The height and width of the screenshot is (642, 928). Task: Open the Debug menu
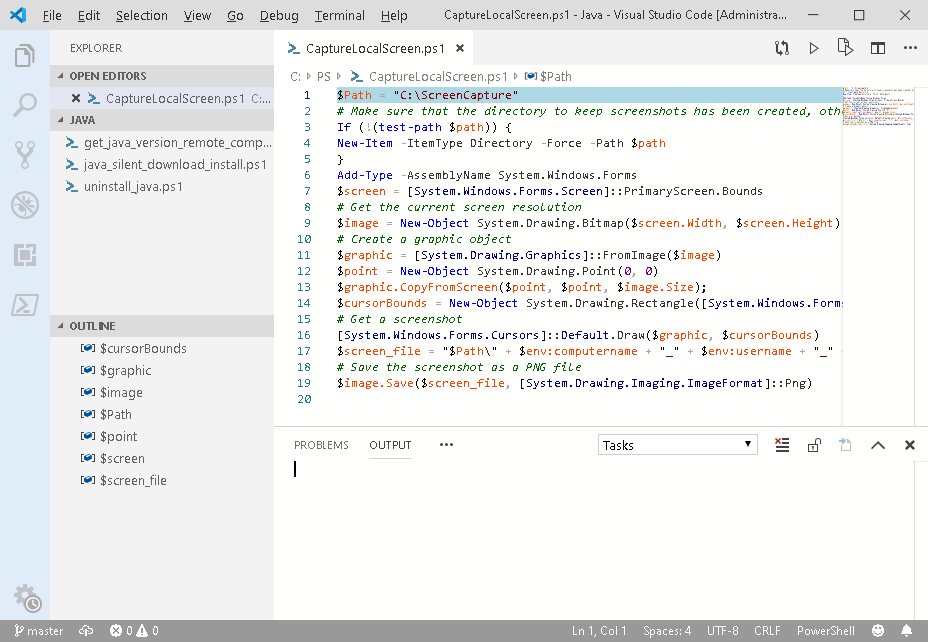278,16
